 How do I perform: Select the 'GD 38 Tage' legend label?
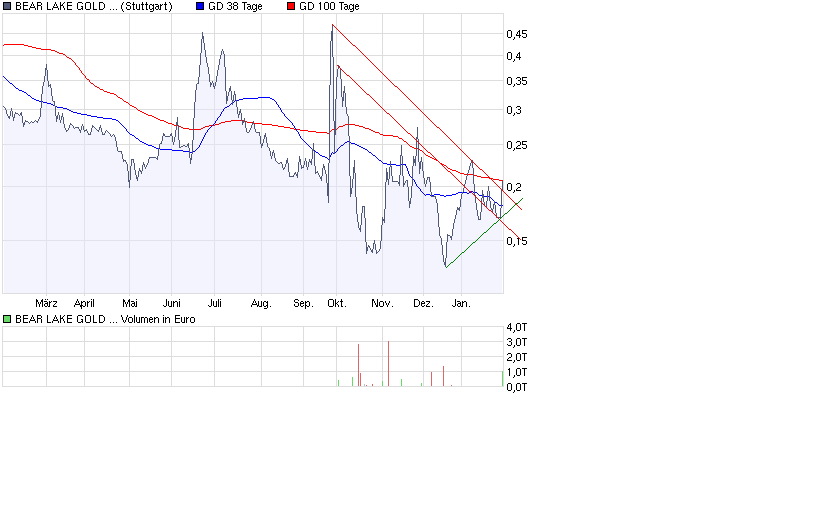[x=235, y=6]
